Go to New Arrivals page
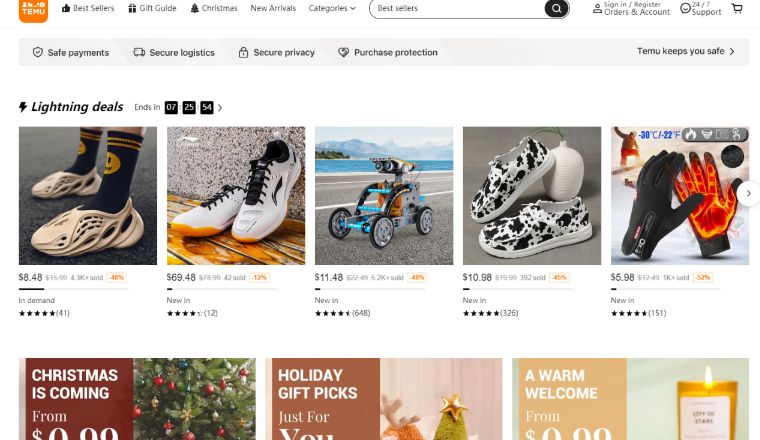This screenshot has height=440, width=760. click(x=273, y=9)
